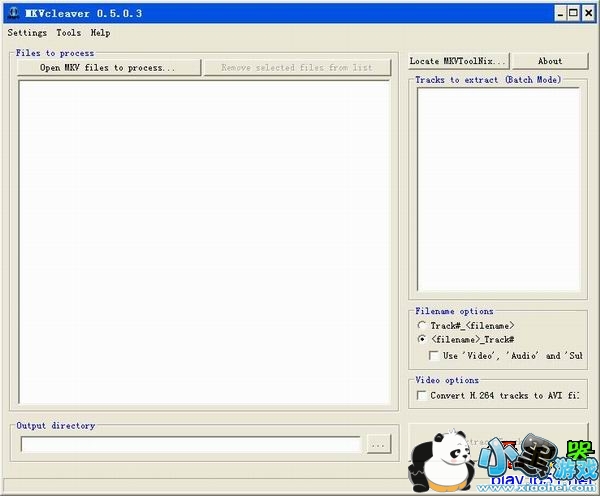Click inside the Files to process list
This screenshot has width=600, height=496.
(204, 242)
